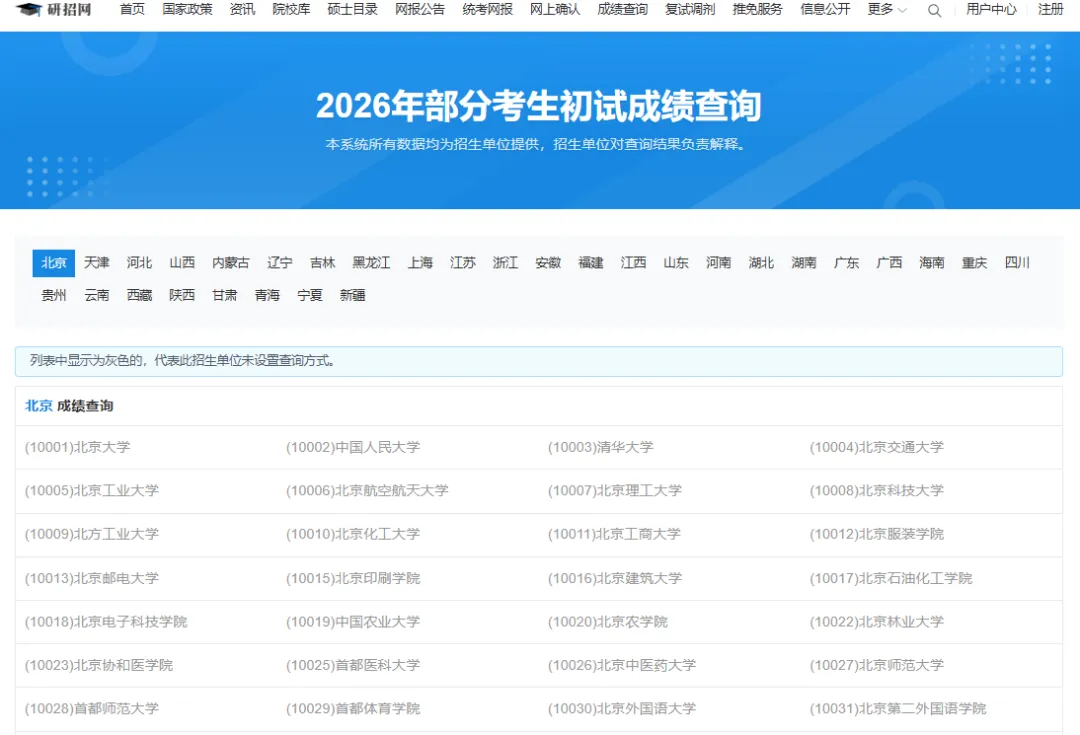This screenshot has height=735, width=1080.
Task: Open the 网报公告 navigation item
Action: [420, 10]
